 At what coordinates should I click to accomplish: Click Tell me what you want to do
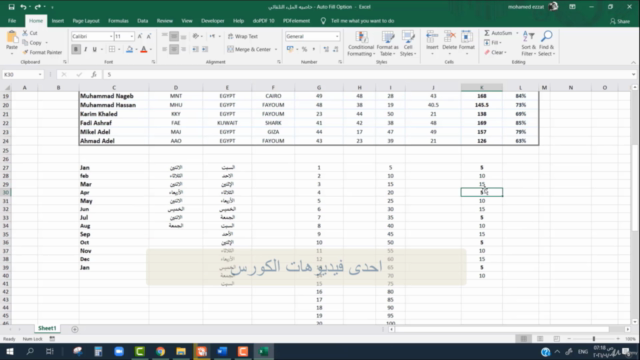point(362,21)
